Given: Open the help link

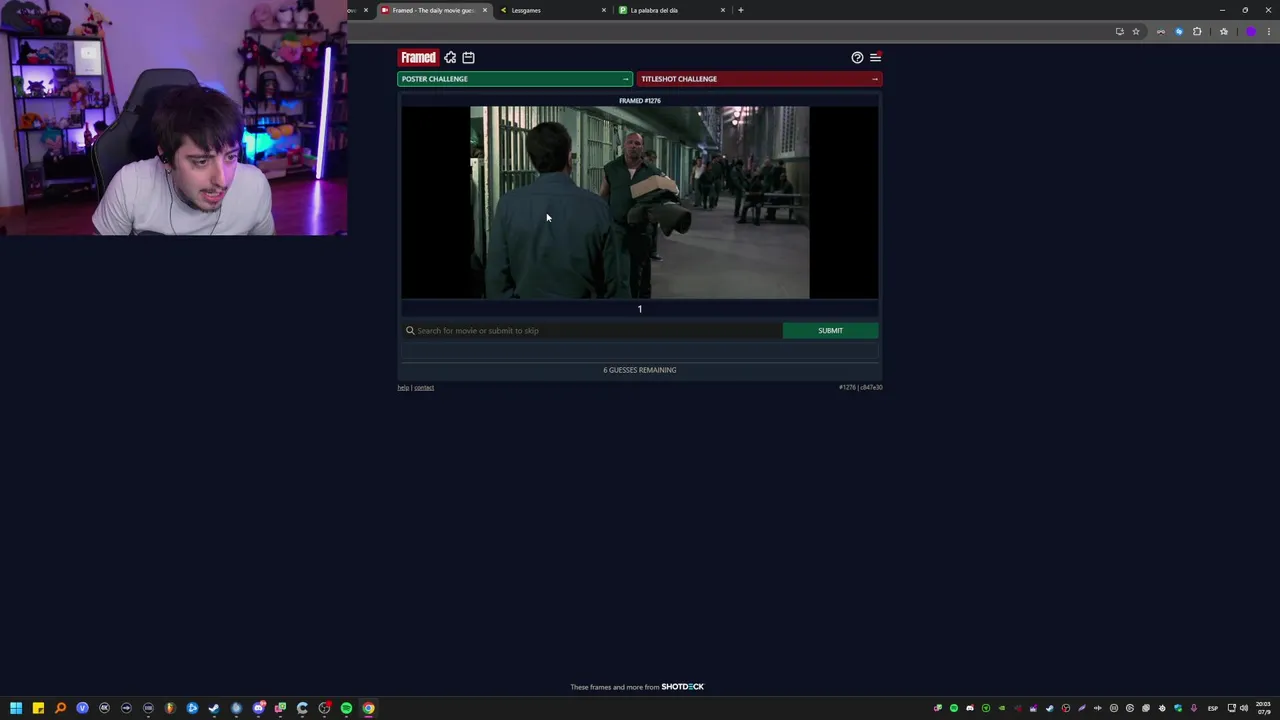Looking at the screenshot, I should [403, 387].
